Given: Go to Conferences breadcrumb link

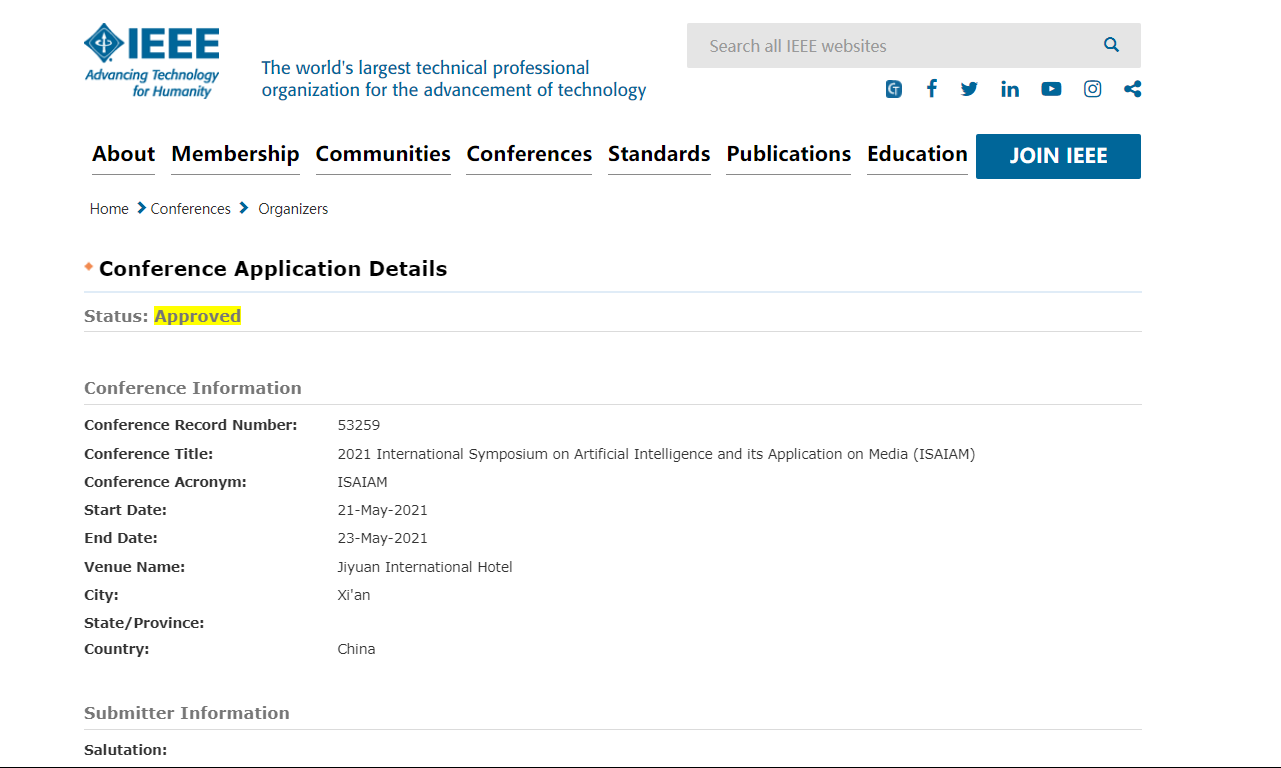Looking at the screenshot, I should (x=190, y=209).
